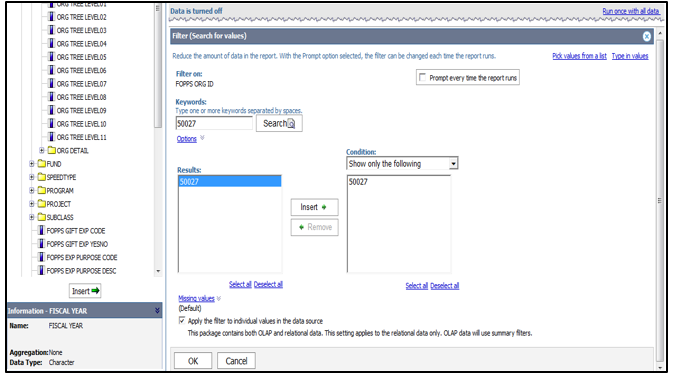Expand the ORG DETAIL folder node
The image size is (677, 383).
coord(42,151)
